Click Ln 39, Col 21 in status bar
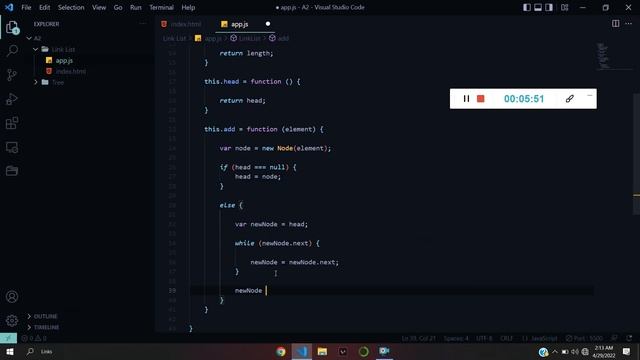Image resolution: width=640 pixels, height=360 pixels. coord(418,338)
